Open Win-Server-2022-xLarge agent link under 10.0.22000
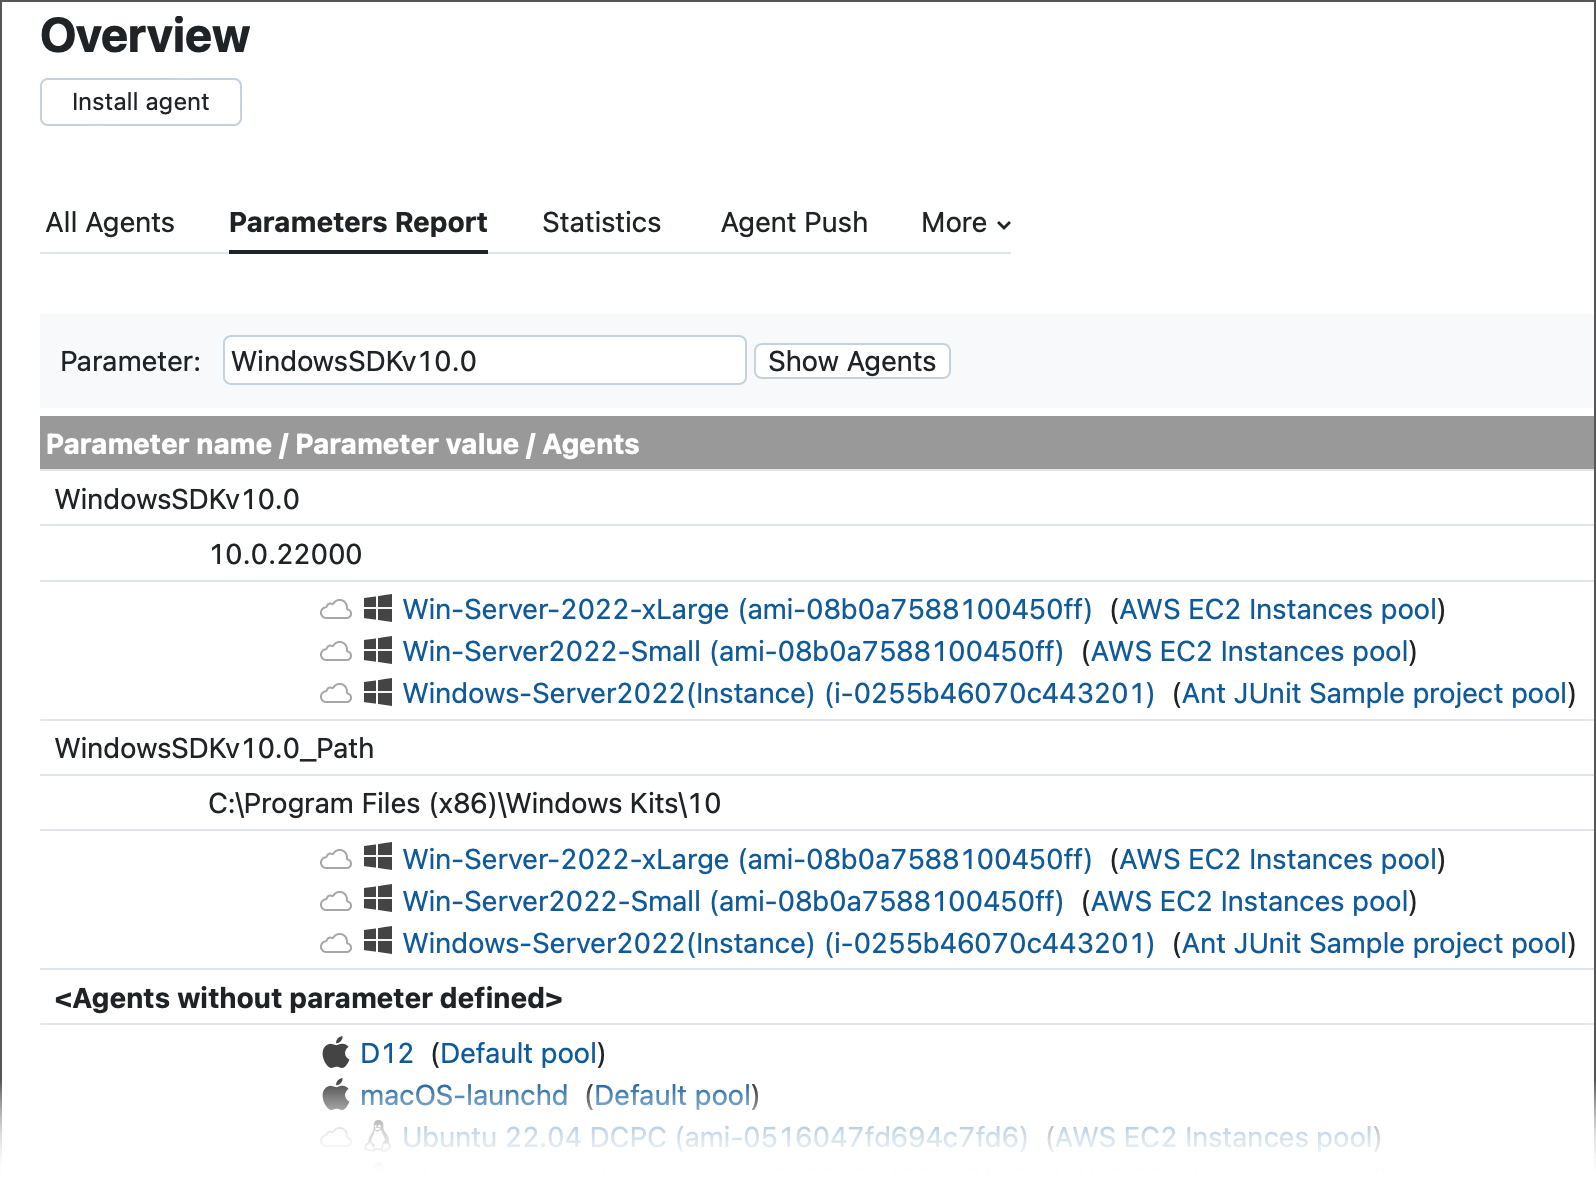 pyautogui.click(x=746, y=610)
